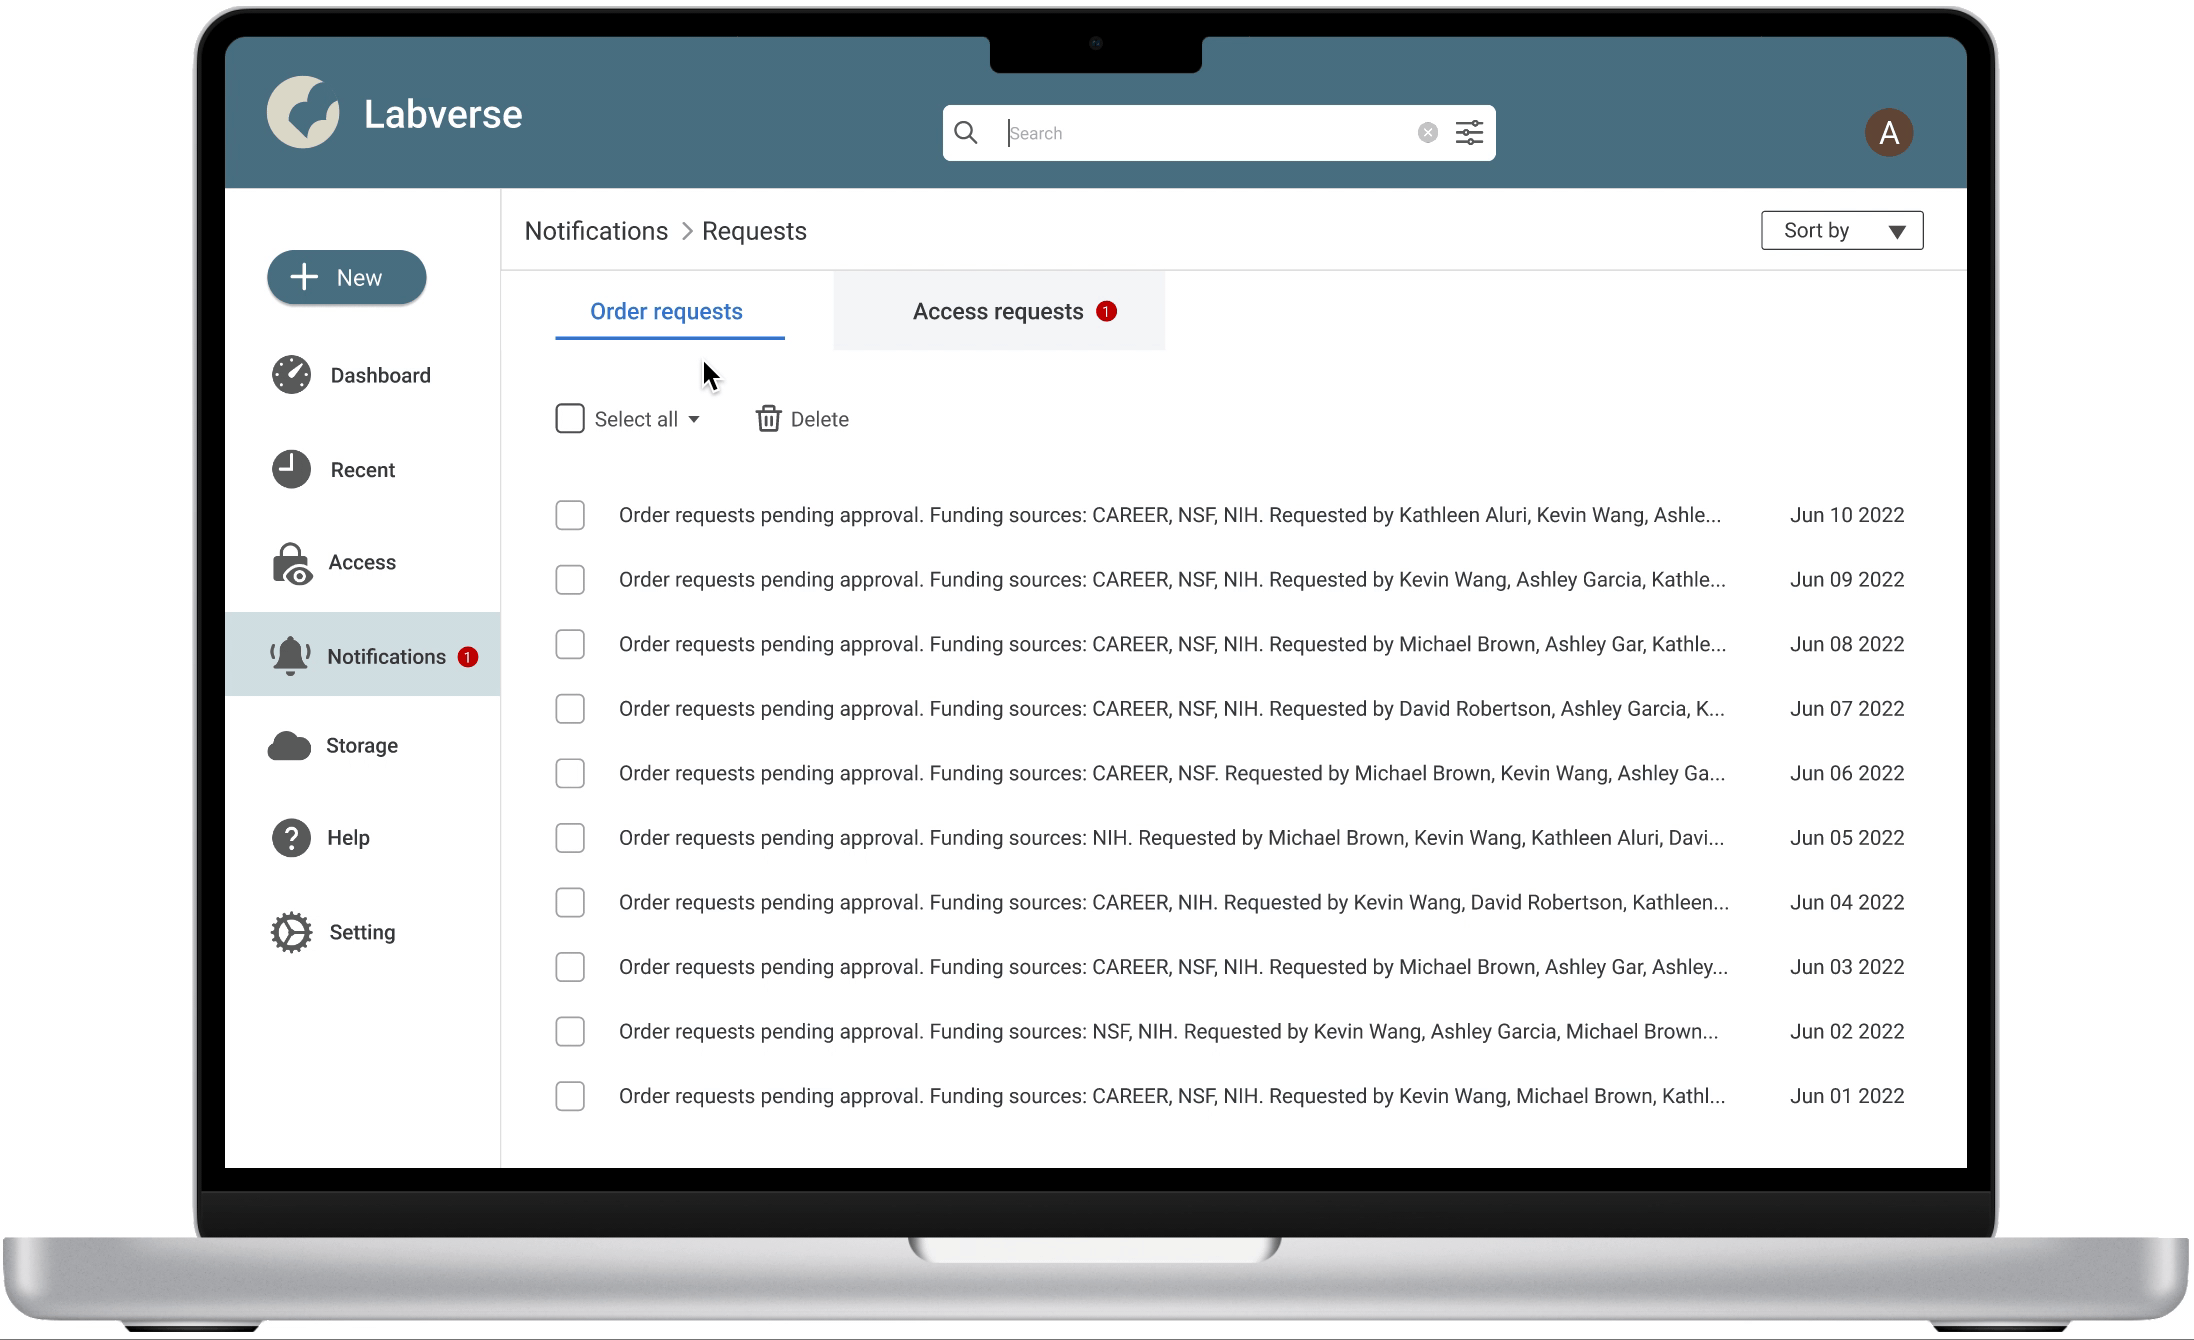Open the Dashboard from the sidebar

[380, 375]
